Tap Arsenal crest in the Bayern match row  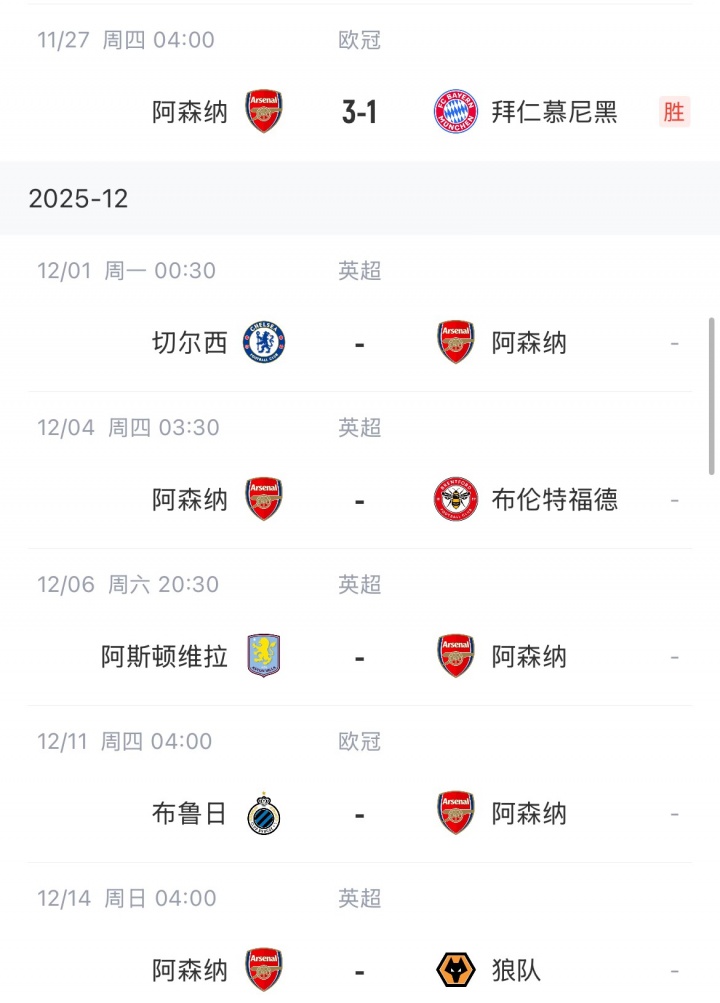(264, 113)
